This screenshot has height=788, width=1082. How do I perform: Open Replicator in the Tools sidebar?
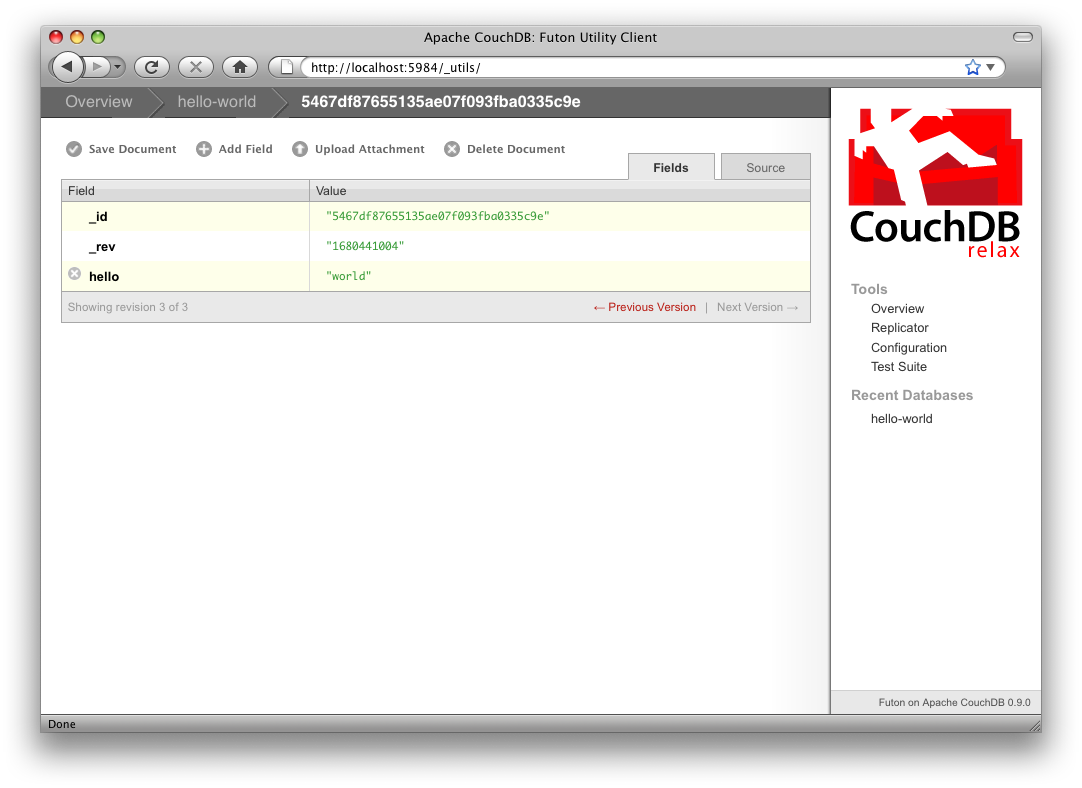(x=899, y=328)
